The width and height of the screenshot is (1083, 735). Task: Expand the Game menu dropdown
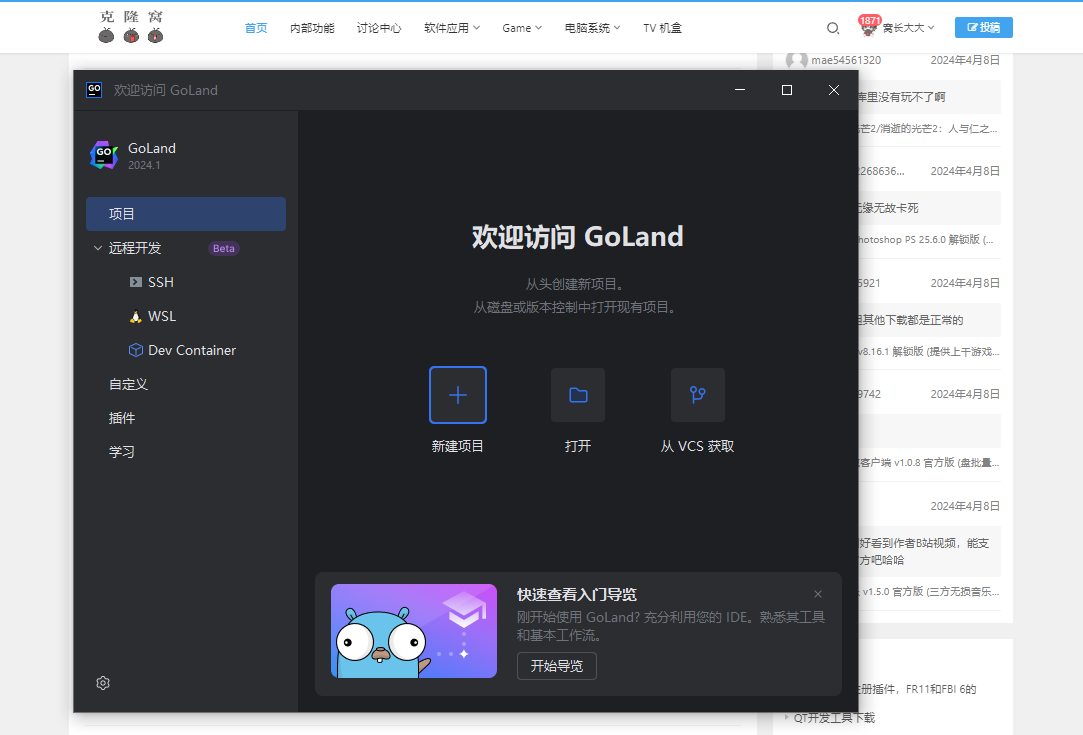[522, 28]
